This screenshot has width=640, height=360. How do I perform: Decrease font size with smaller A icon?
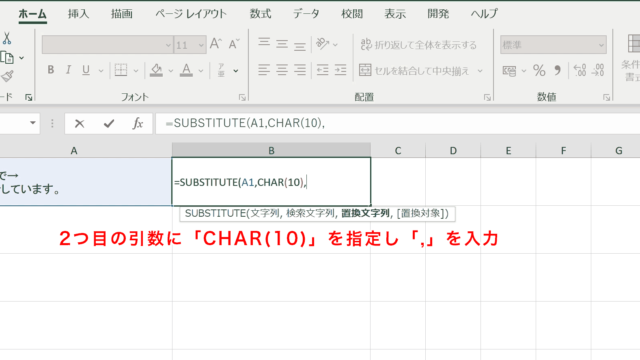point(234,44)
